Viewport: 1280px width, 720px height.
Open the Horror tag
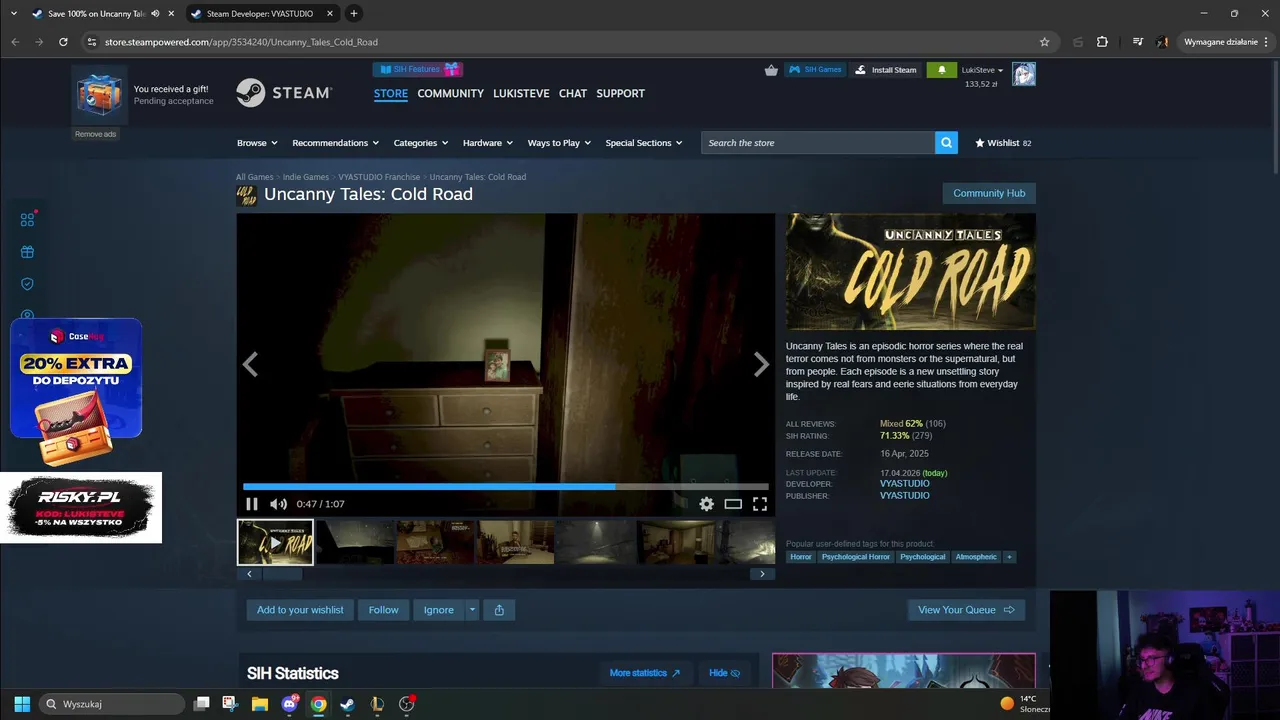point(801,557)
